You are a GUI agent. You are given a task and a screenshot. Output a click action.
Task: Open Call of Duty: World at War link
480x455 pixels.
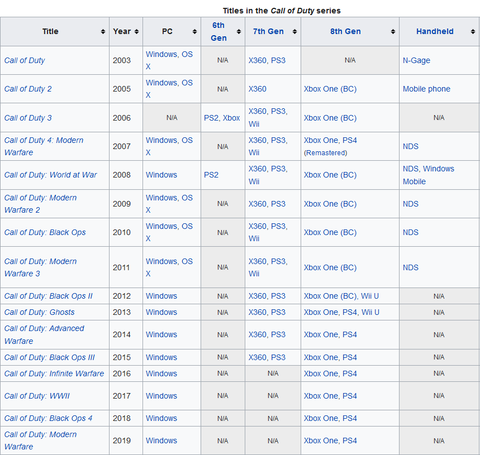50,175
